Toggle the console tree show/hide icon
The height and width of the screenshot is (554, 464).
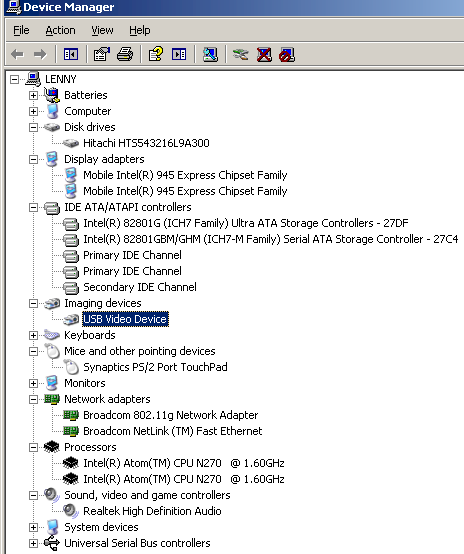(x=71, y=54)
